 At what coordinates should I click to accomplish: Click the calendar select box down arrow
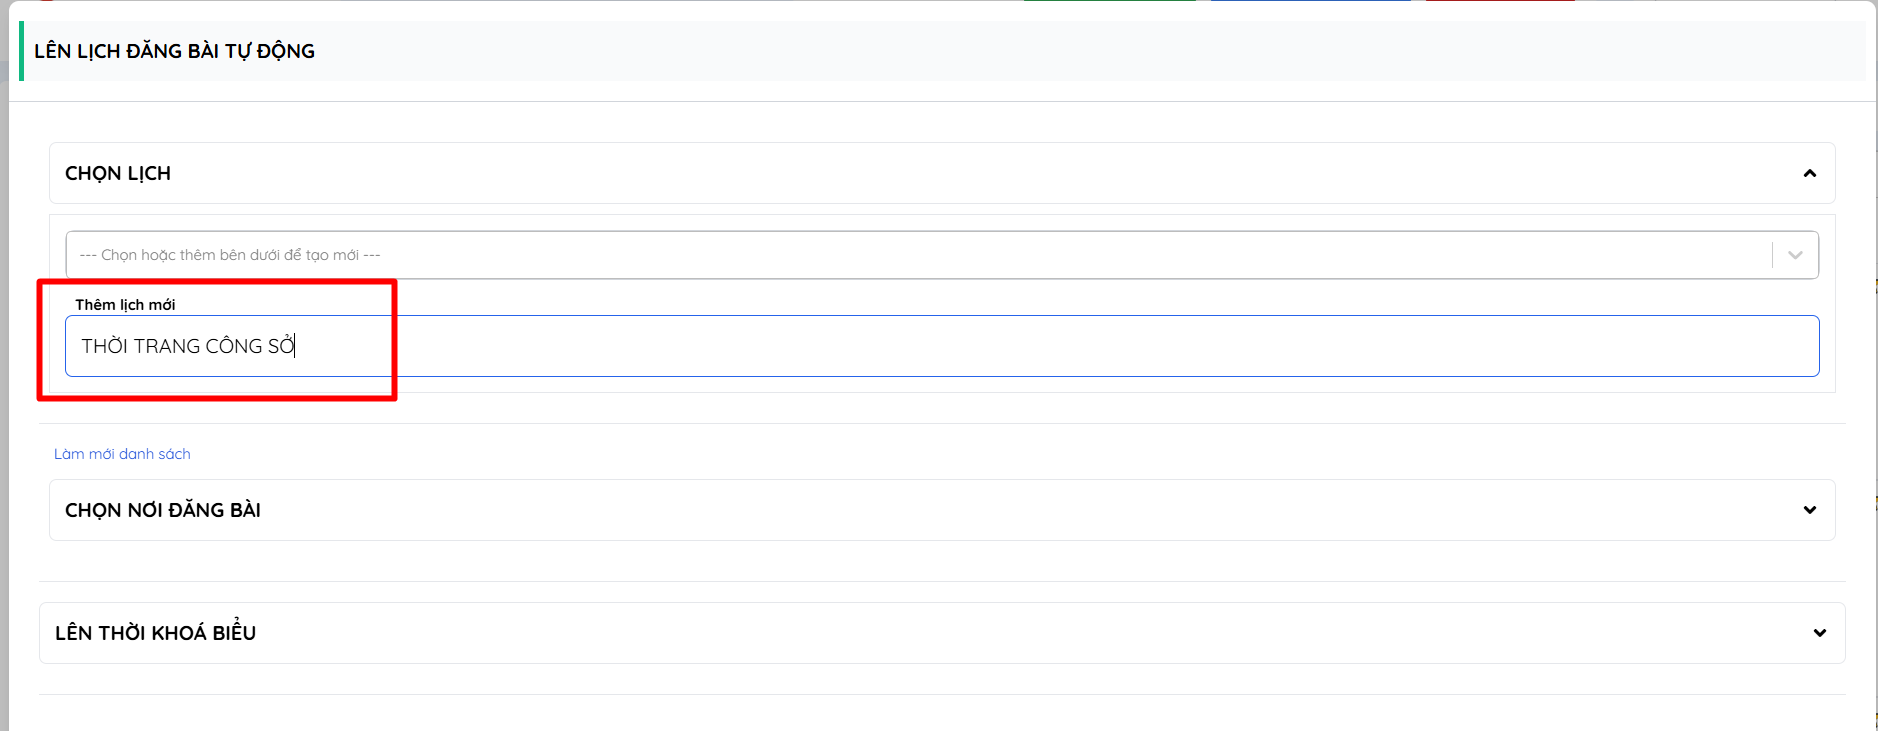tap(1795, 255)
